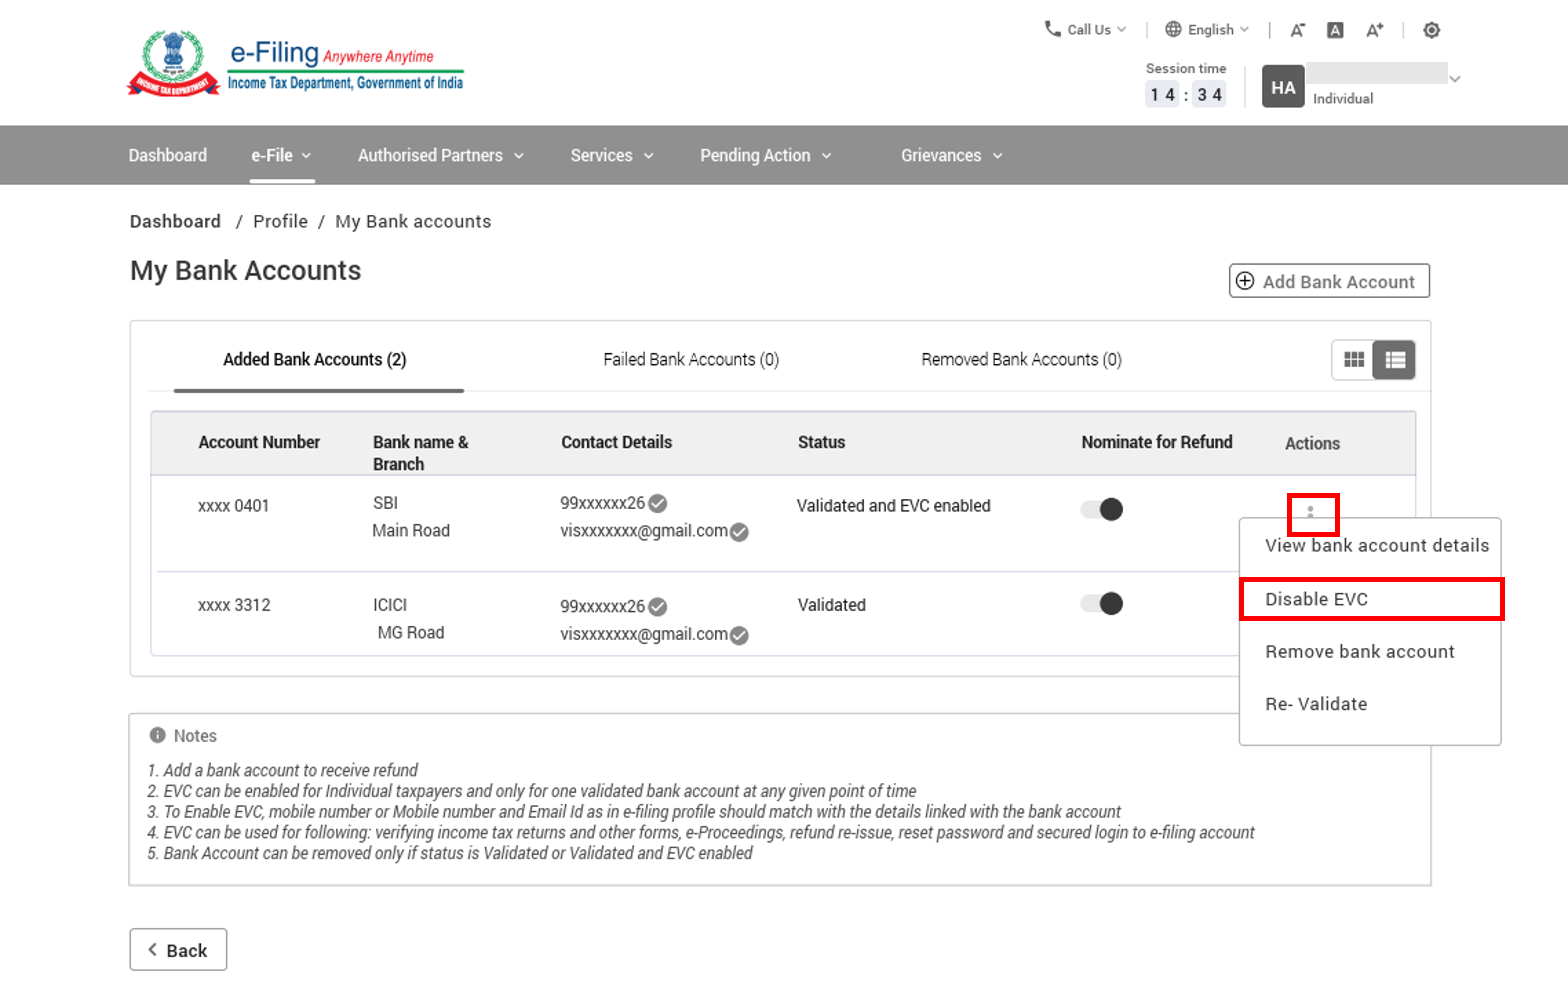Toggle refund nomination for ICICI account
Image resolution: width=1568 pixels, height=997 pixels.
(x=1102, y=604)
